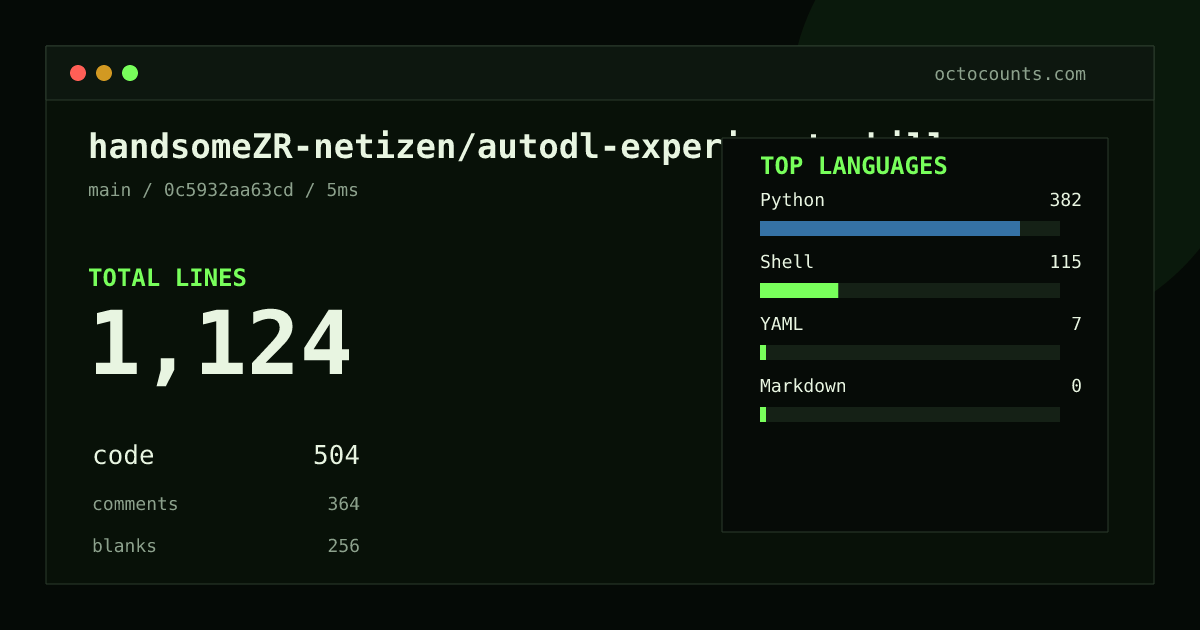The image size is (1200, 630).
Task: Select the total count 1,124
Action: (x=221, y=344)
